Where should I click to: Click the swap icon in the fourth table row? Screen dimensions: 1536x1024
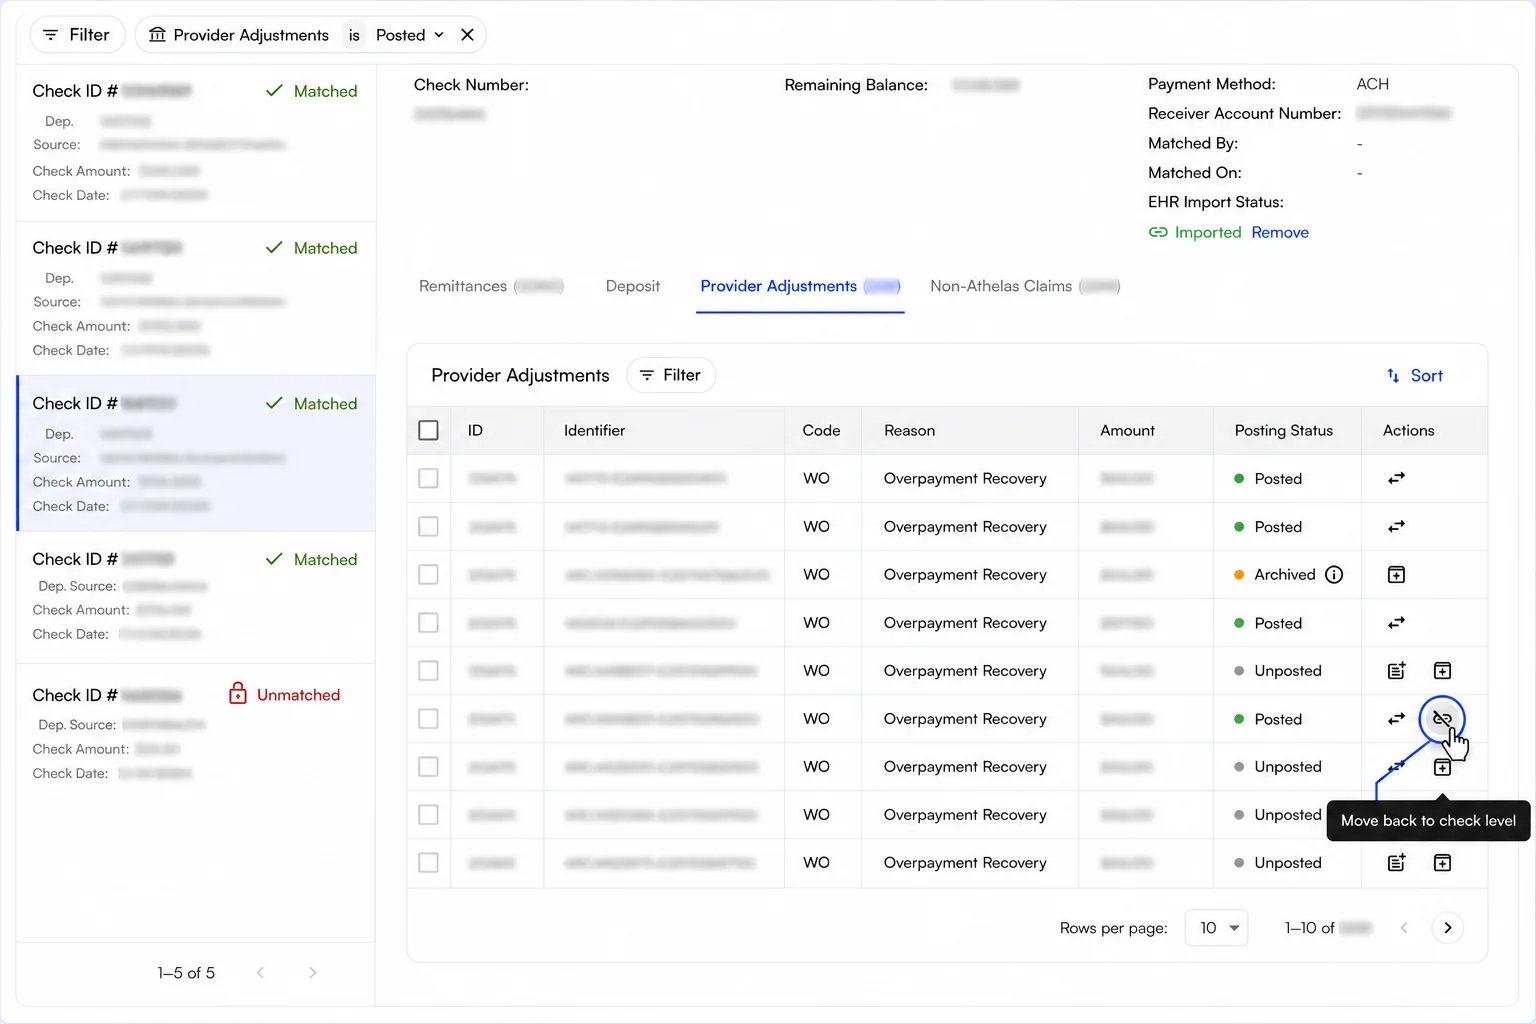(x=1396, y=623)
